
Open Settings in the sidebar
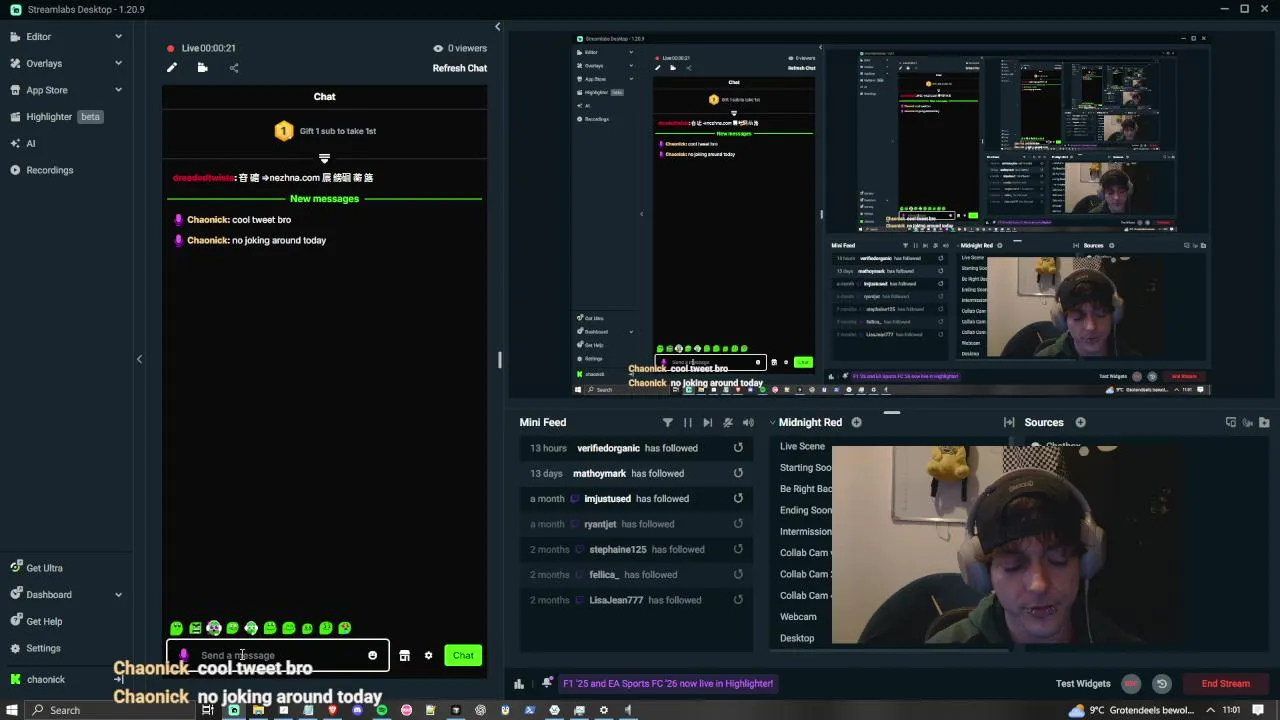point(43,648)
